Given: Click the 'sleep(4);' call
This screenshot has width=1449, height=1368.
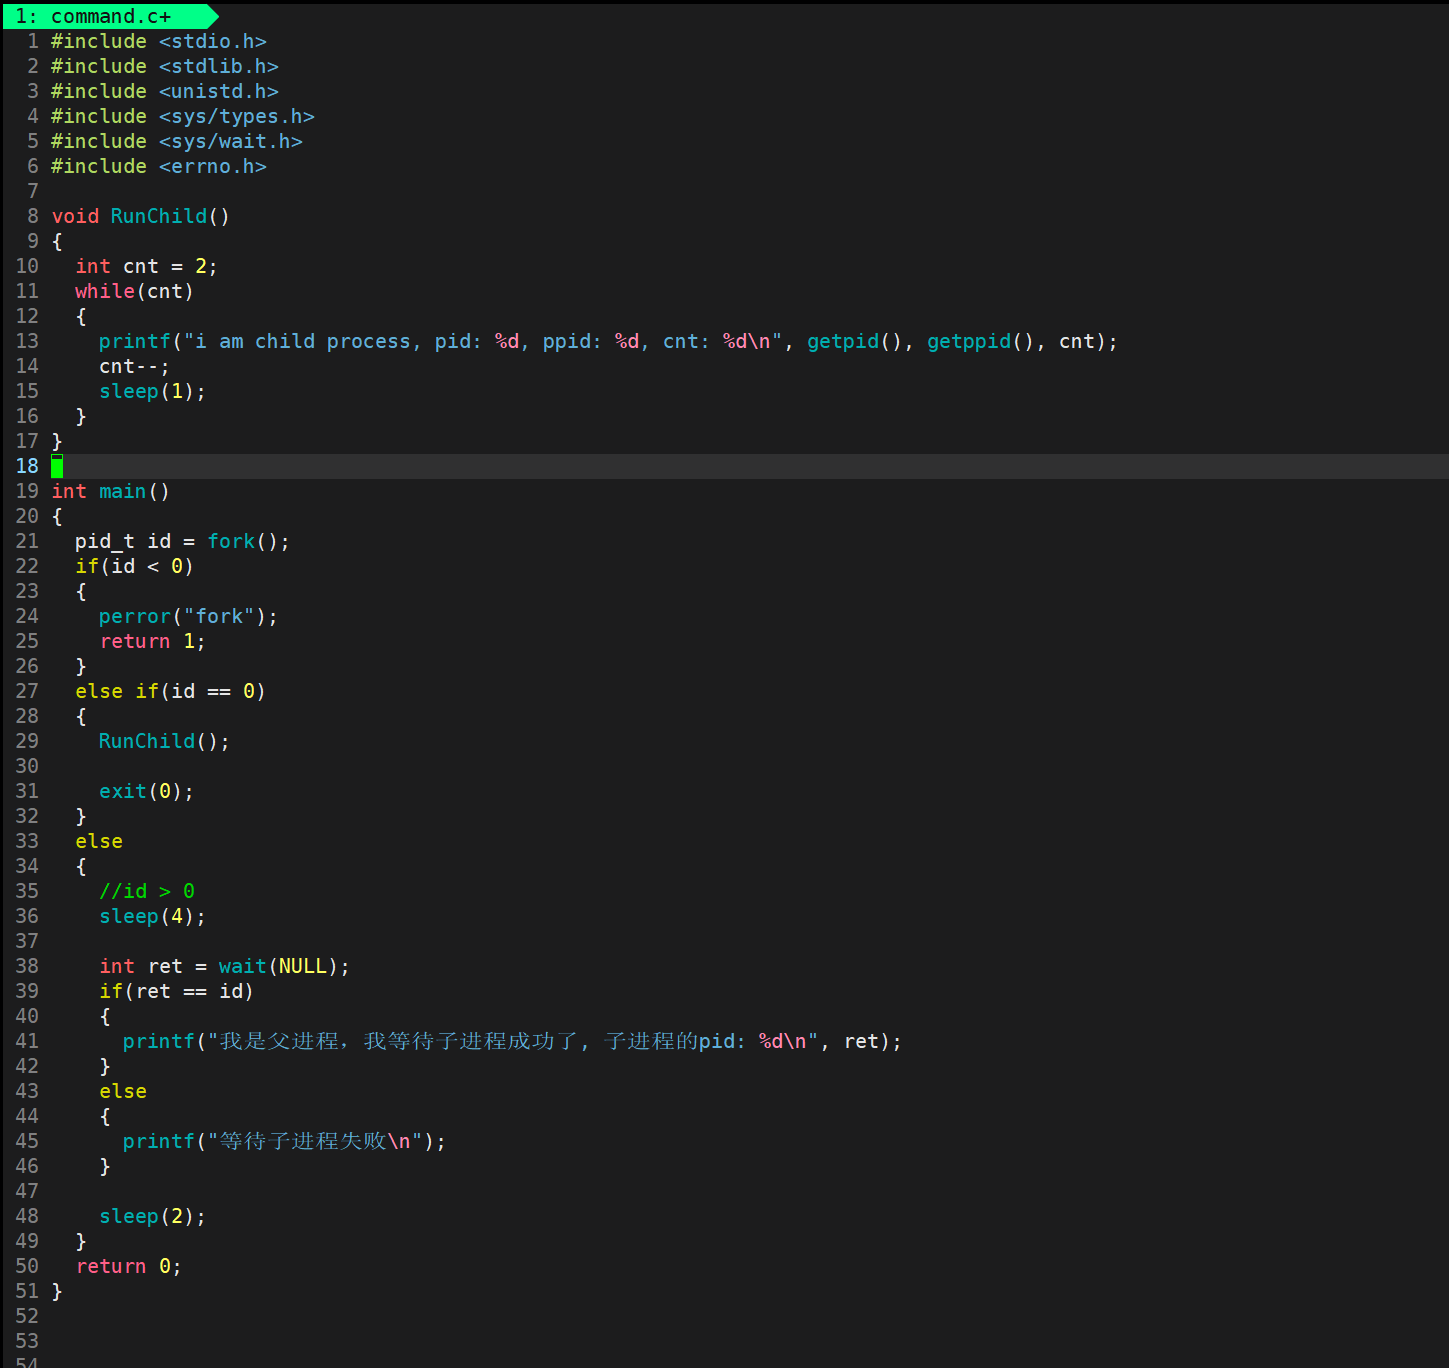Looking at the screenshot, I should pos(152,916).
